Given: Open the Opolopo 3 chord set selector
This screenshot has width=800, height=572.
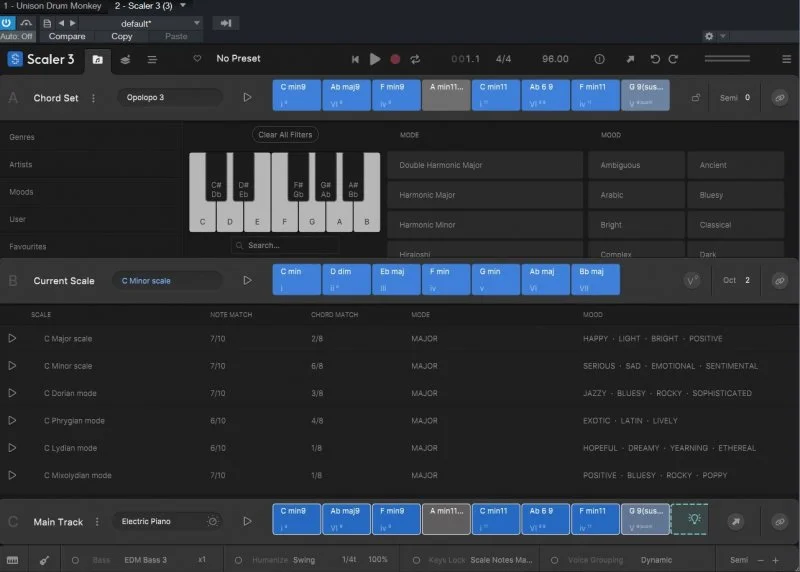Looking at the screenshot, I should pos(170,97).
